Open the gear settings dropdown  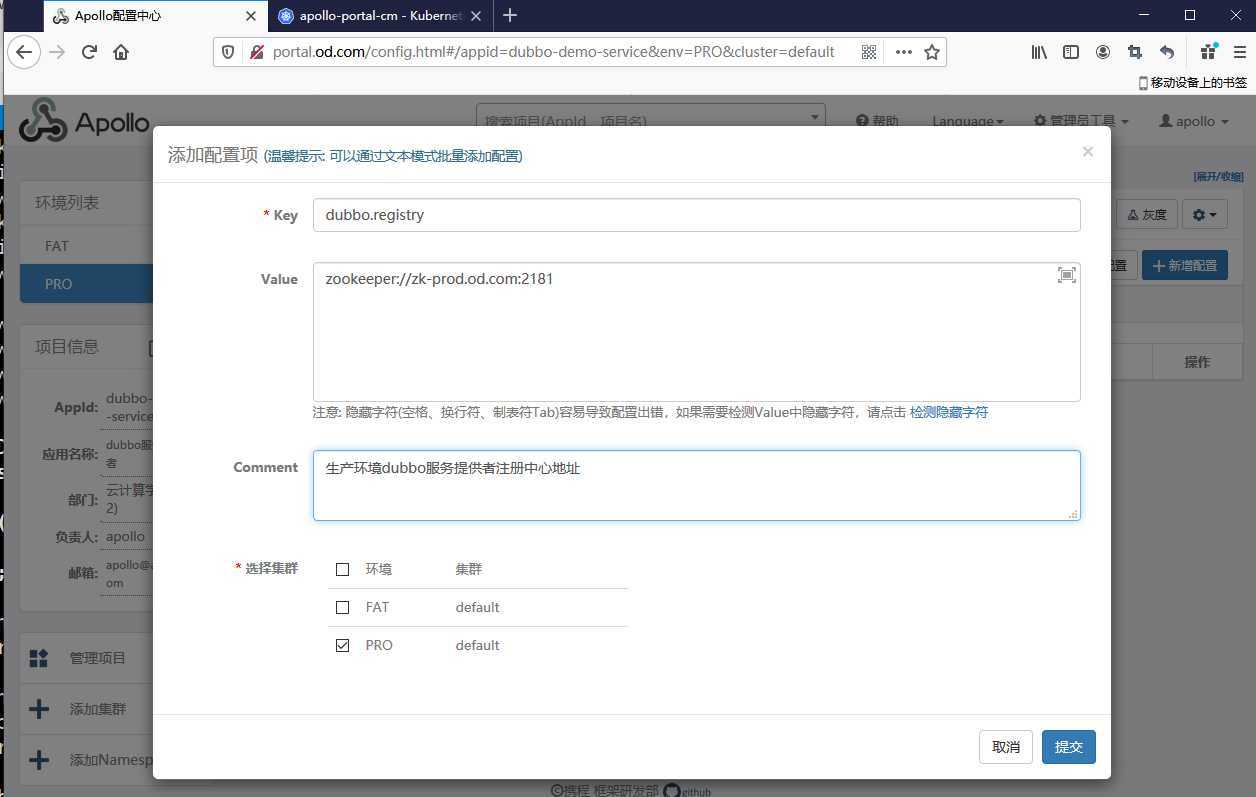click(x=1204, y=214)
